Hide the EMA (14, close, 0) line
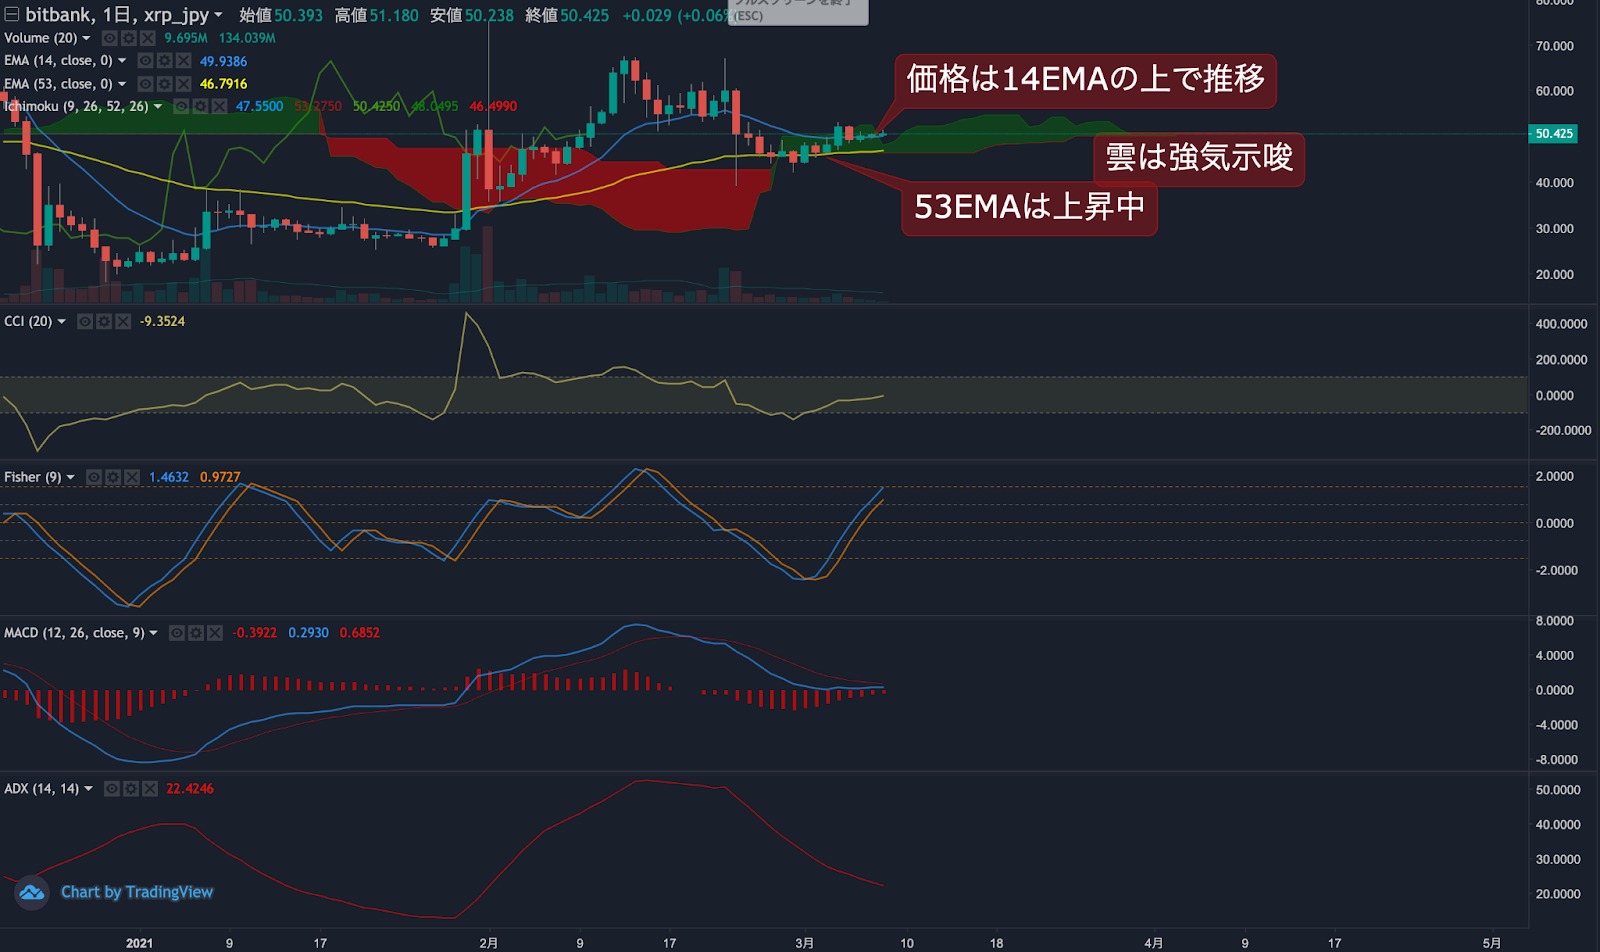This screenshot has height=952, width=1600. [x=146, y=61]
